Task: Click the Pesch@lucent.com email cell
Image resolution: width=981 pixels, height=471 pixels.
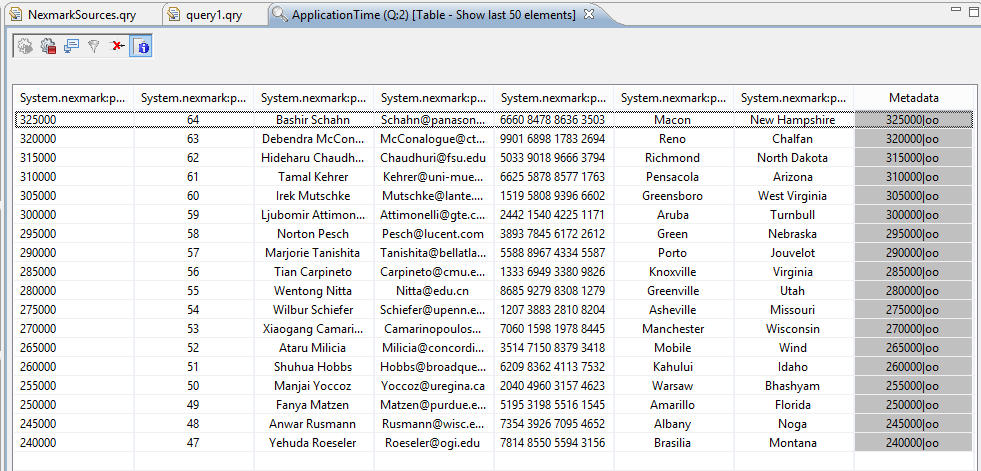Action: [431, 234]
